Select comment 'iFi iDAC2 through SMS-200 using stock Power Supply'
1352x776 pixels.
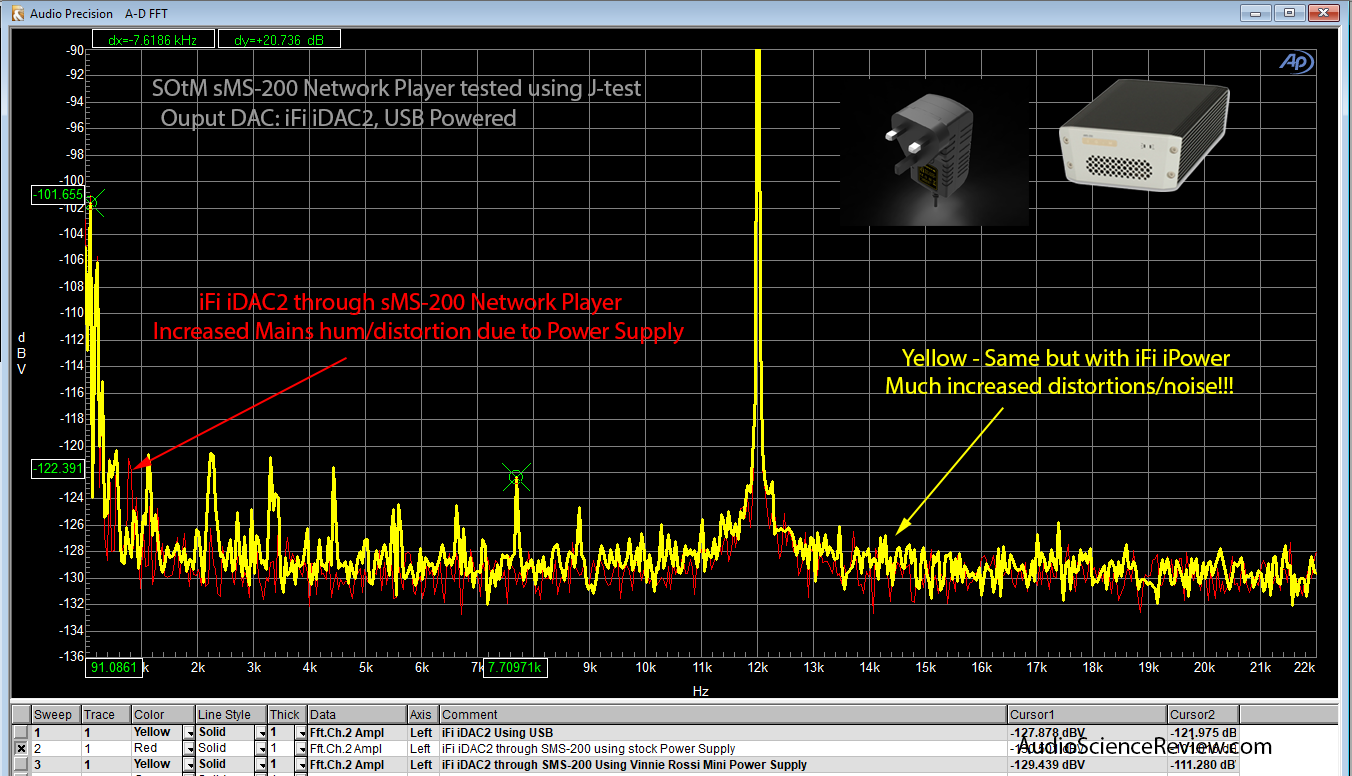(588, 748)
